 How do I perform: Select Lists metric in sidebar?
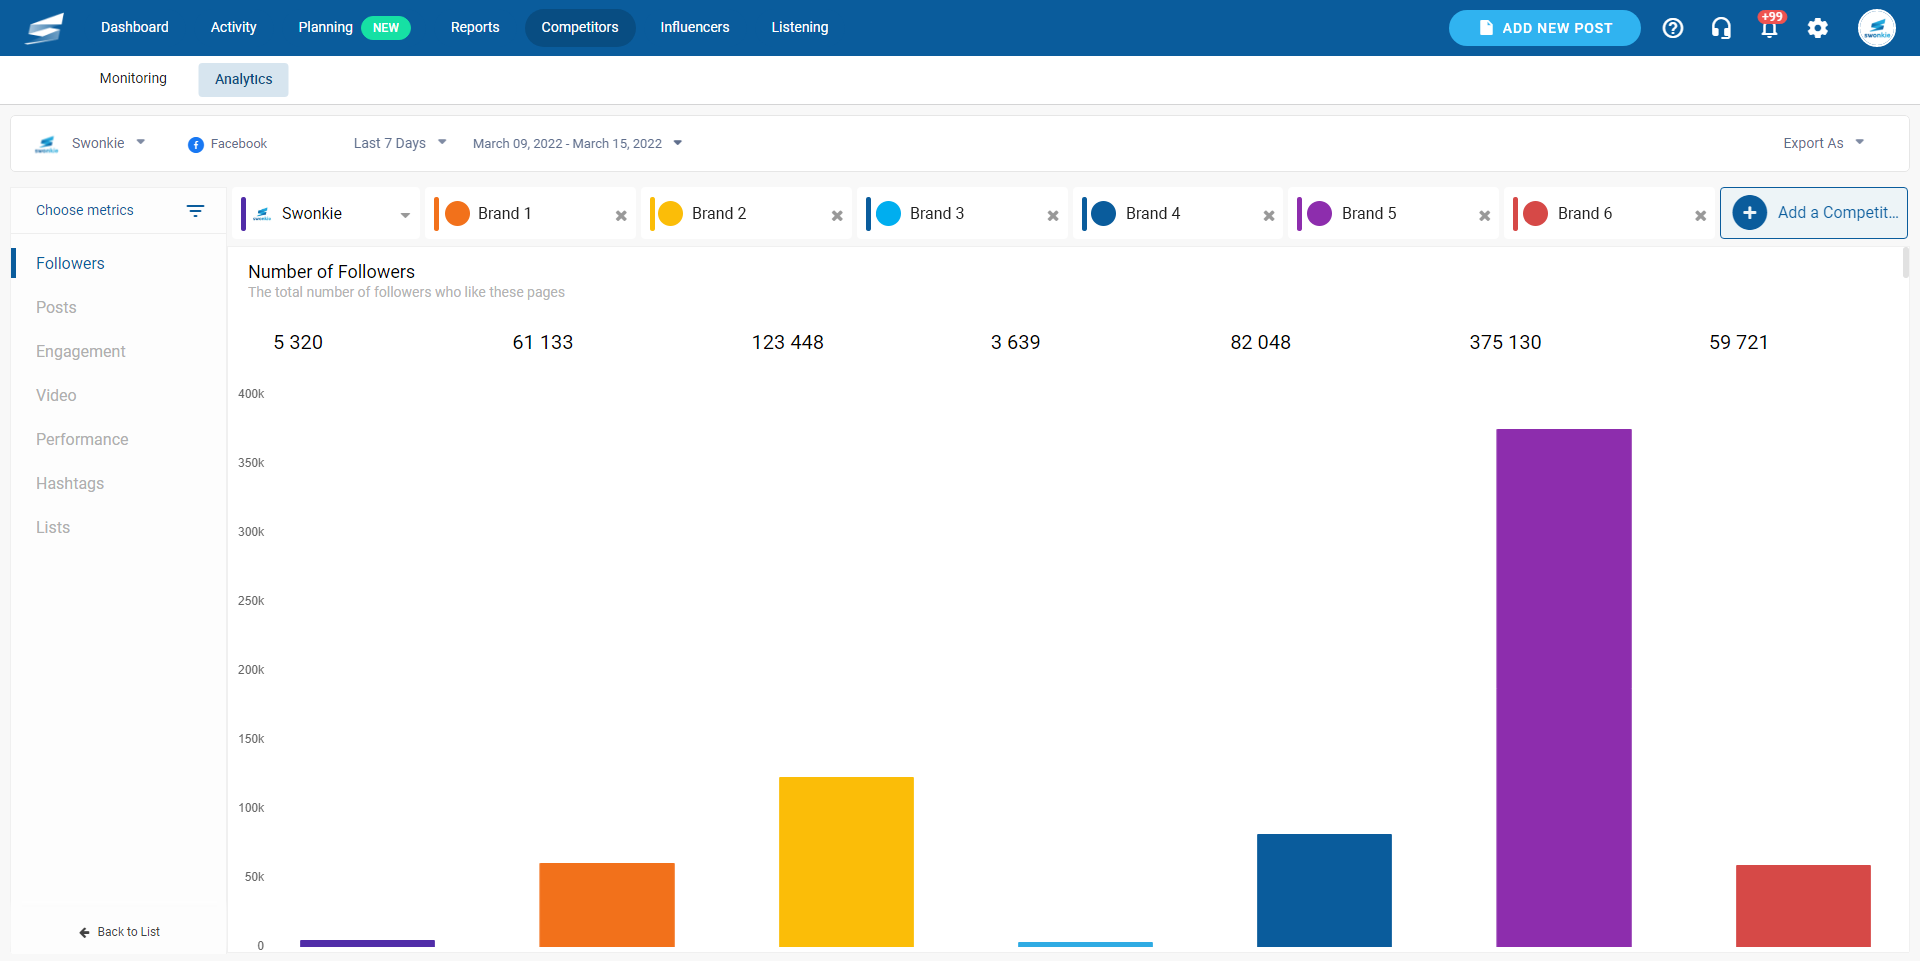click(53, 528)
